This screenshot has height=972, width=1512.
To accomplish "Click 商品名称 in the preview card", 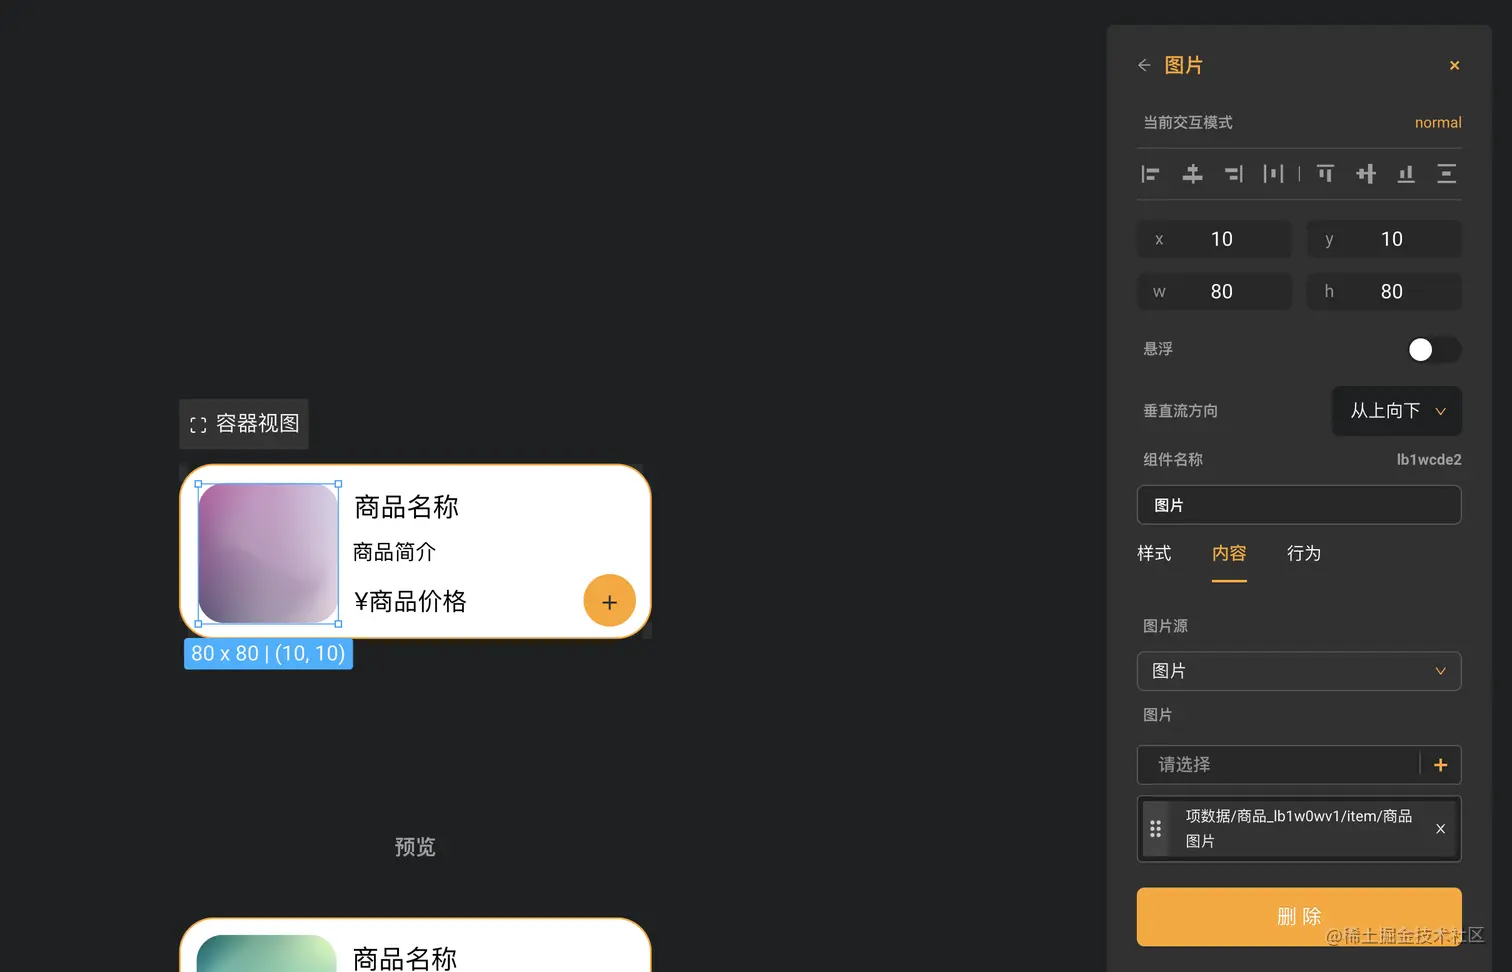I will [x=405, y=958].
